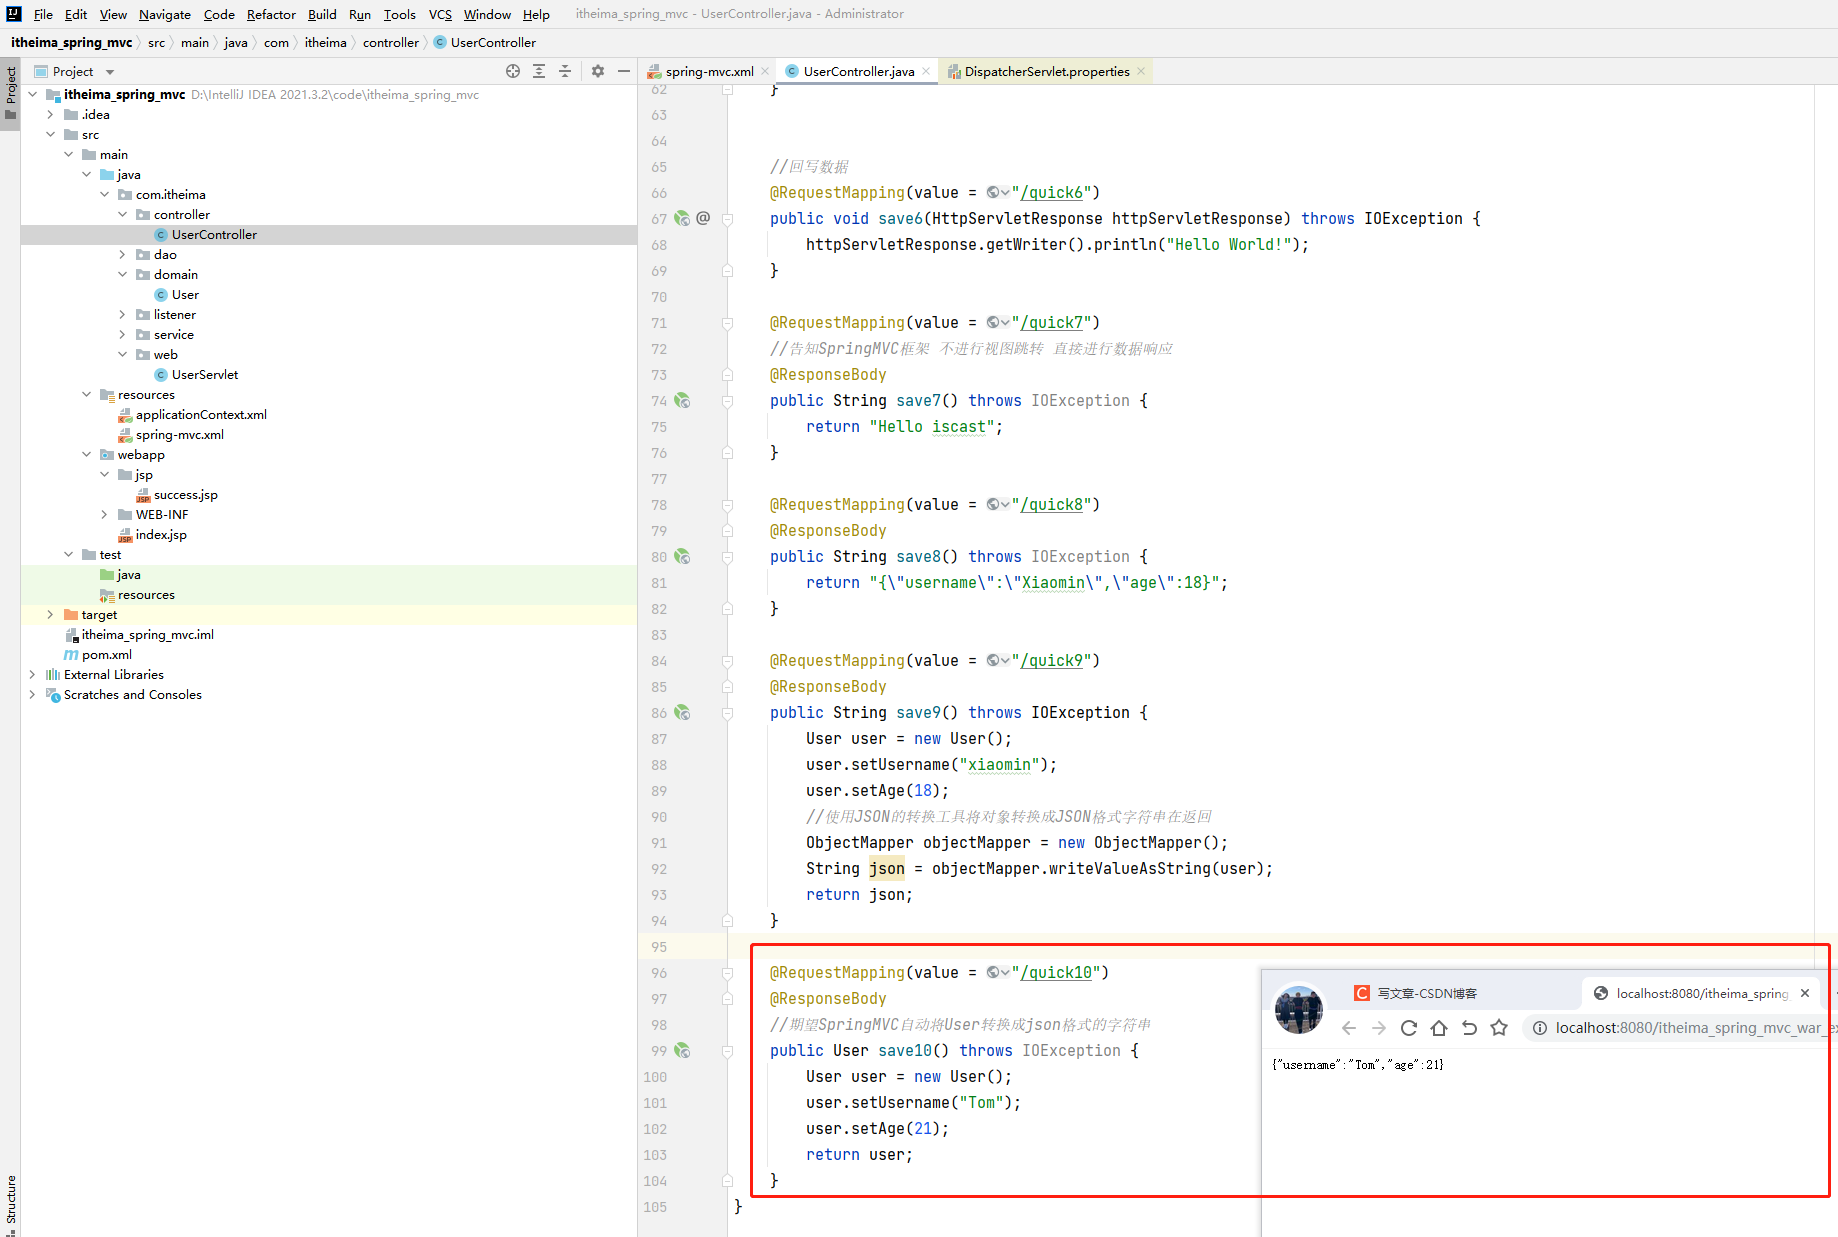Select pom.xml file
The width and height of the screenshot is (1838, 1237).
107,654
